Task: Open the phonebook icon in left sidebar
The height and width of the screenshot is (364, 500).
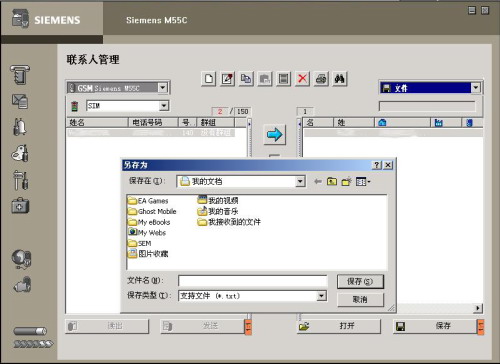Action: click(x=20, y=74)
